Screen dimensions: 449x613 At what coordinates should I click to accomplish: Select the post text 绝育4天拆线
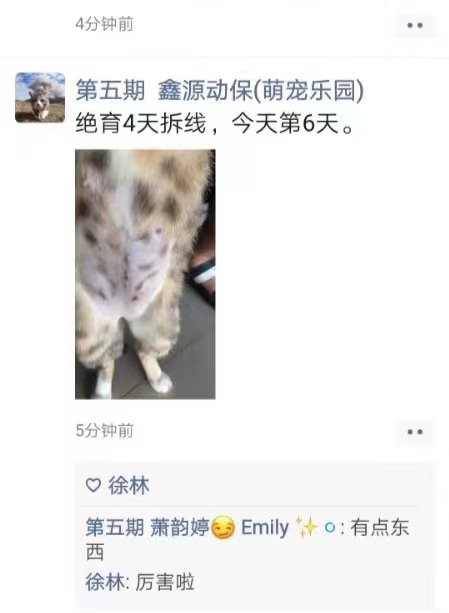tap(141, 124)
